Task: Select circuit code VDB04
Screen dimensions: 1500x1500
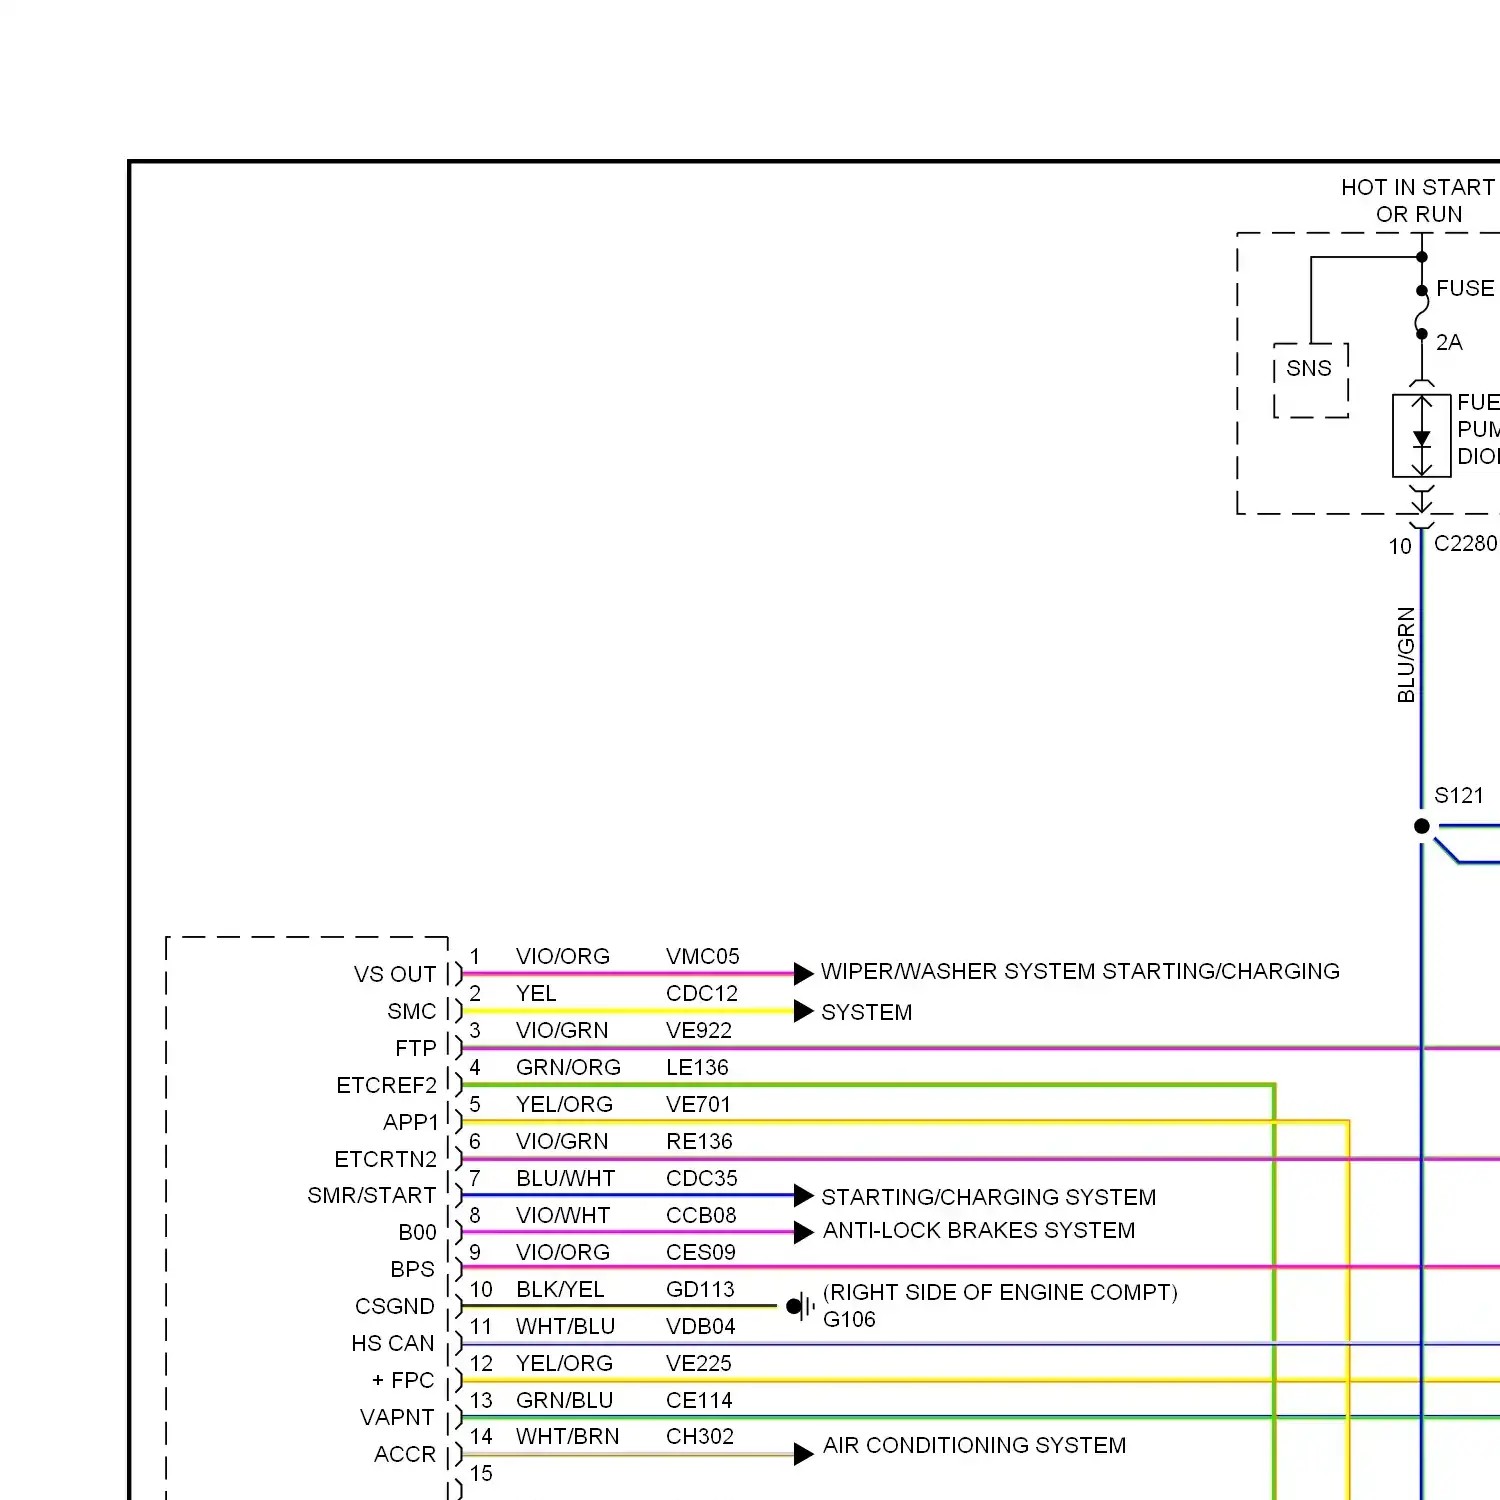Action: coord(701,1326)
